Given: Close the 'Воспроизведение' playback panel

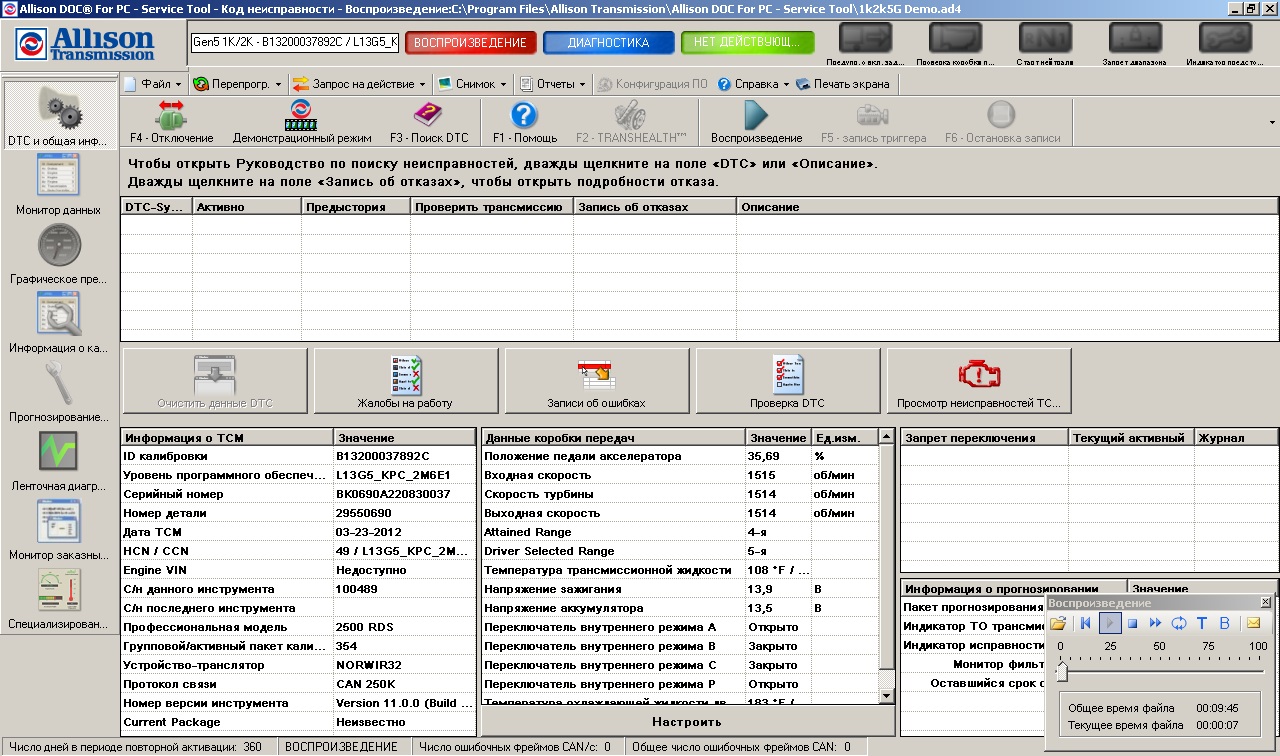Looking at the screenshot, I should [1265, 602].
